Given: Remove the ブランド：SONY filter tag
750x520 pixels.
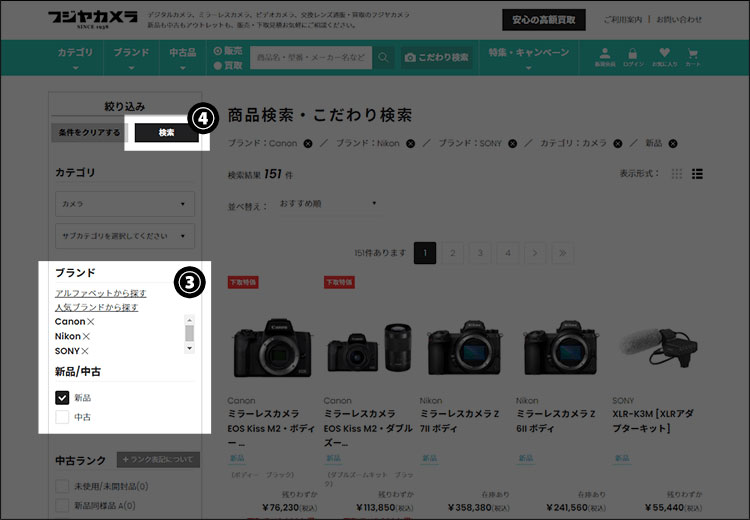Looking at the screenshot, I should (x=512, y=144).
